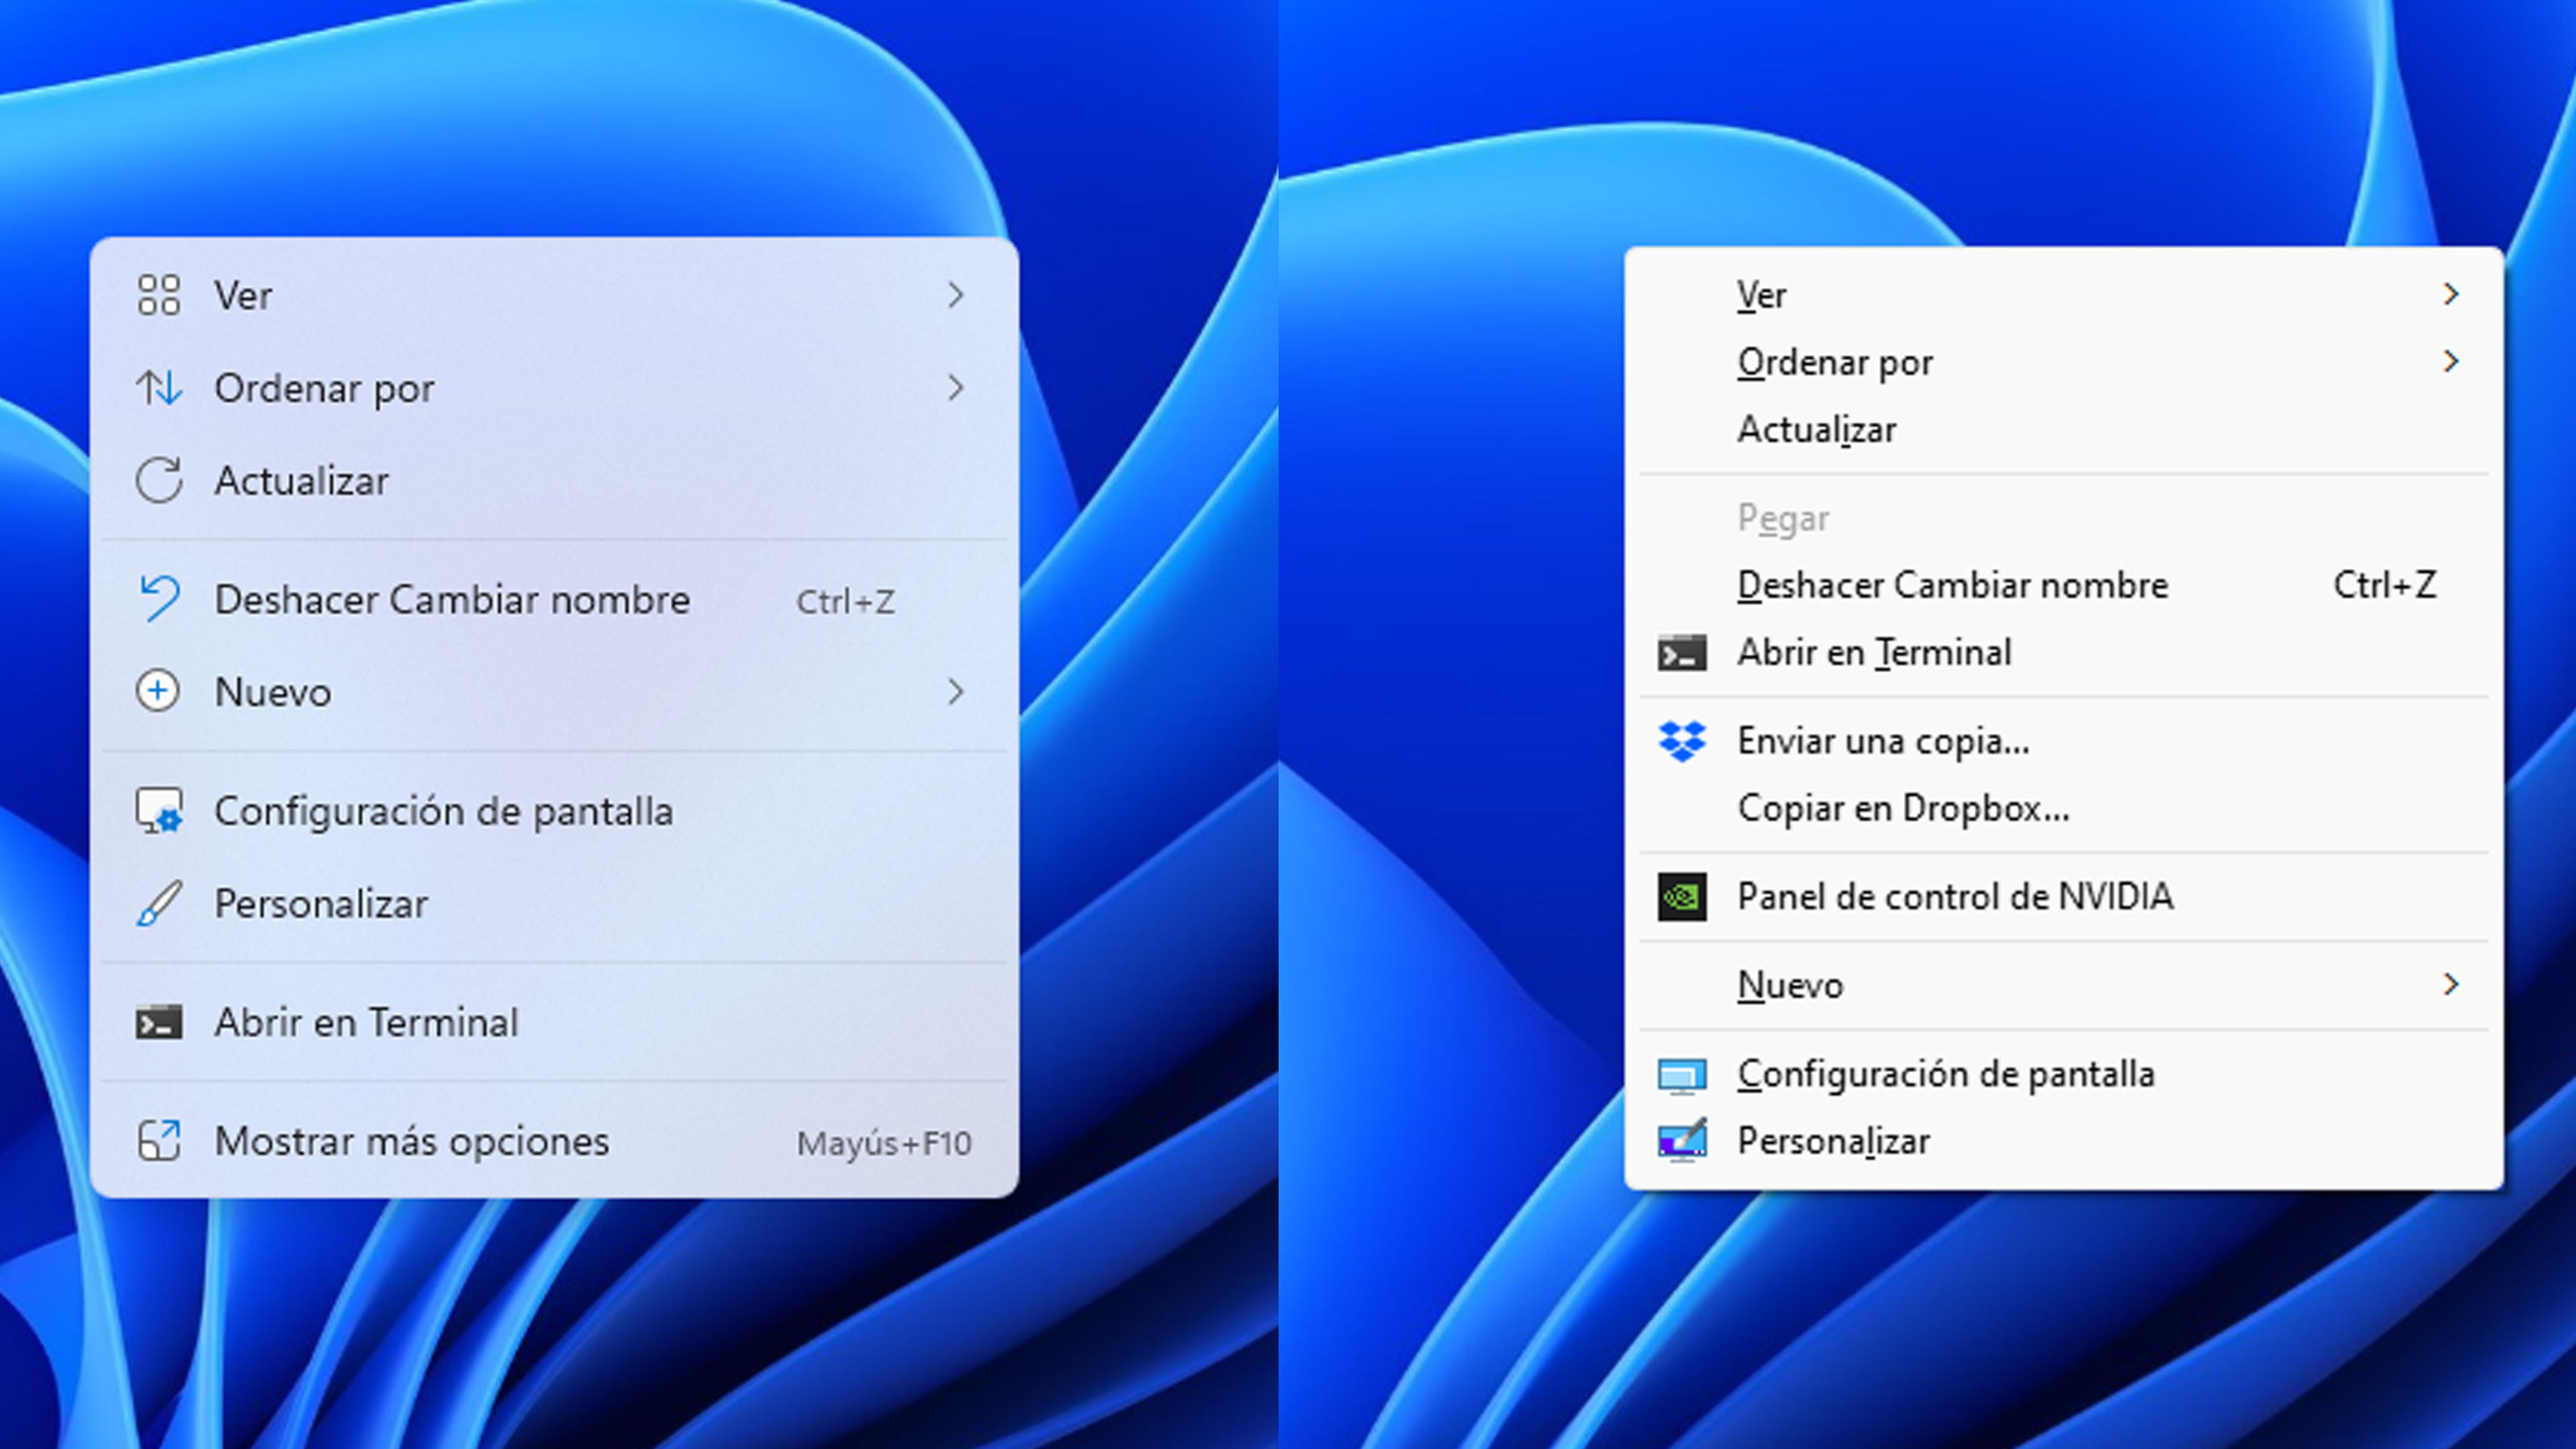Expand the Nuevo submenu arrow in the classic menu
The height and width of the screenshot is (1449, 2576).
[2451, 984]
